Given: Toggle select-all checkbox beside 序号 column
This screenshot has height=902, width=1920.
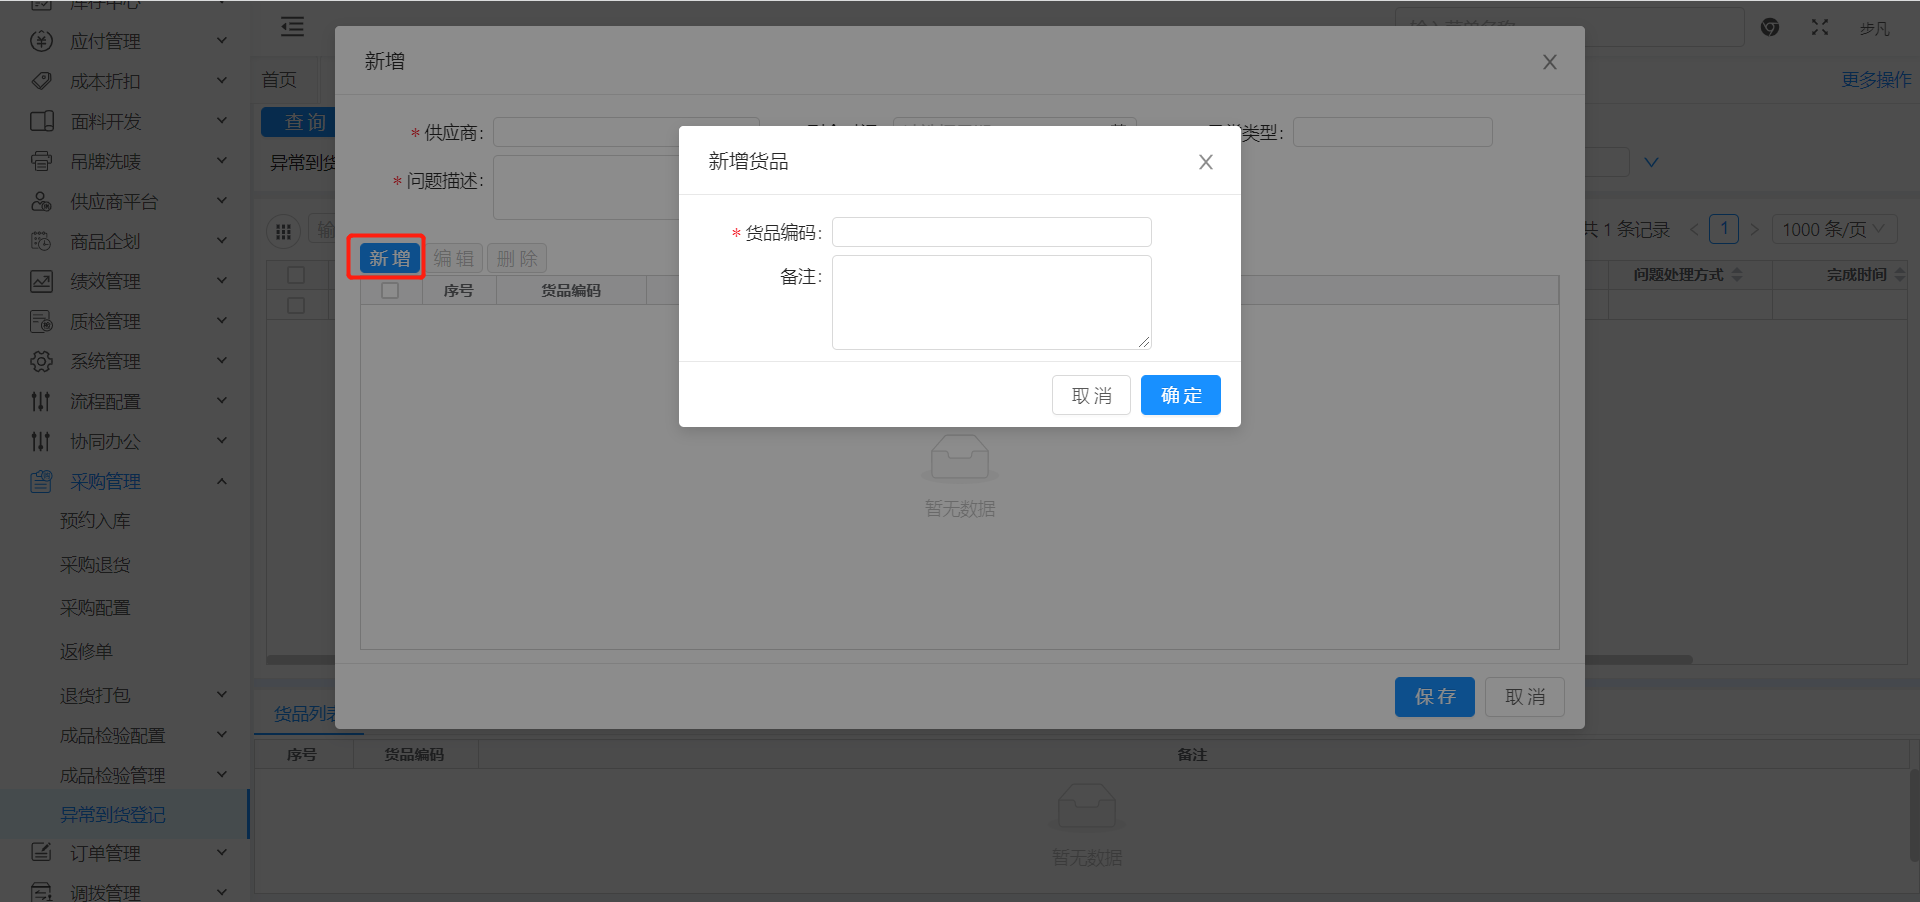Looking at the screenshot, I should [390, 291].
